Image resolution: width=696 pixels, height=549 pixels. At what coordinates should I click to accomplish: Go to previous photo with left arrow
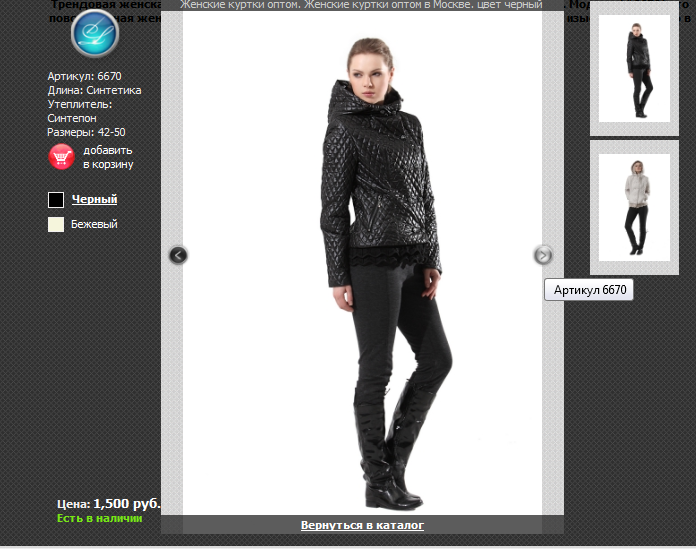(178, 255)
